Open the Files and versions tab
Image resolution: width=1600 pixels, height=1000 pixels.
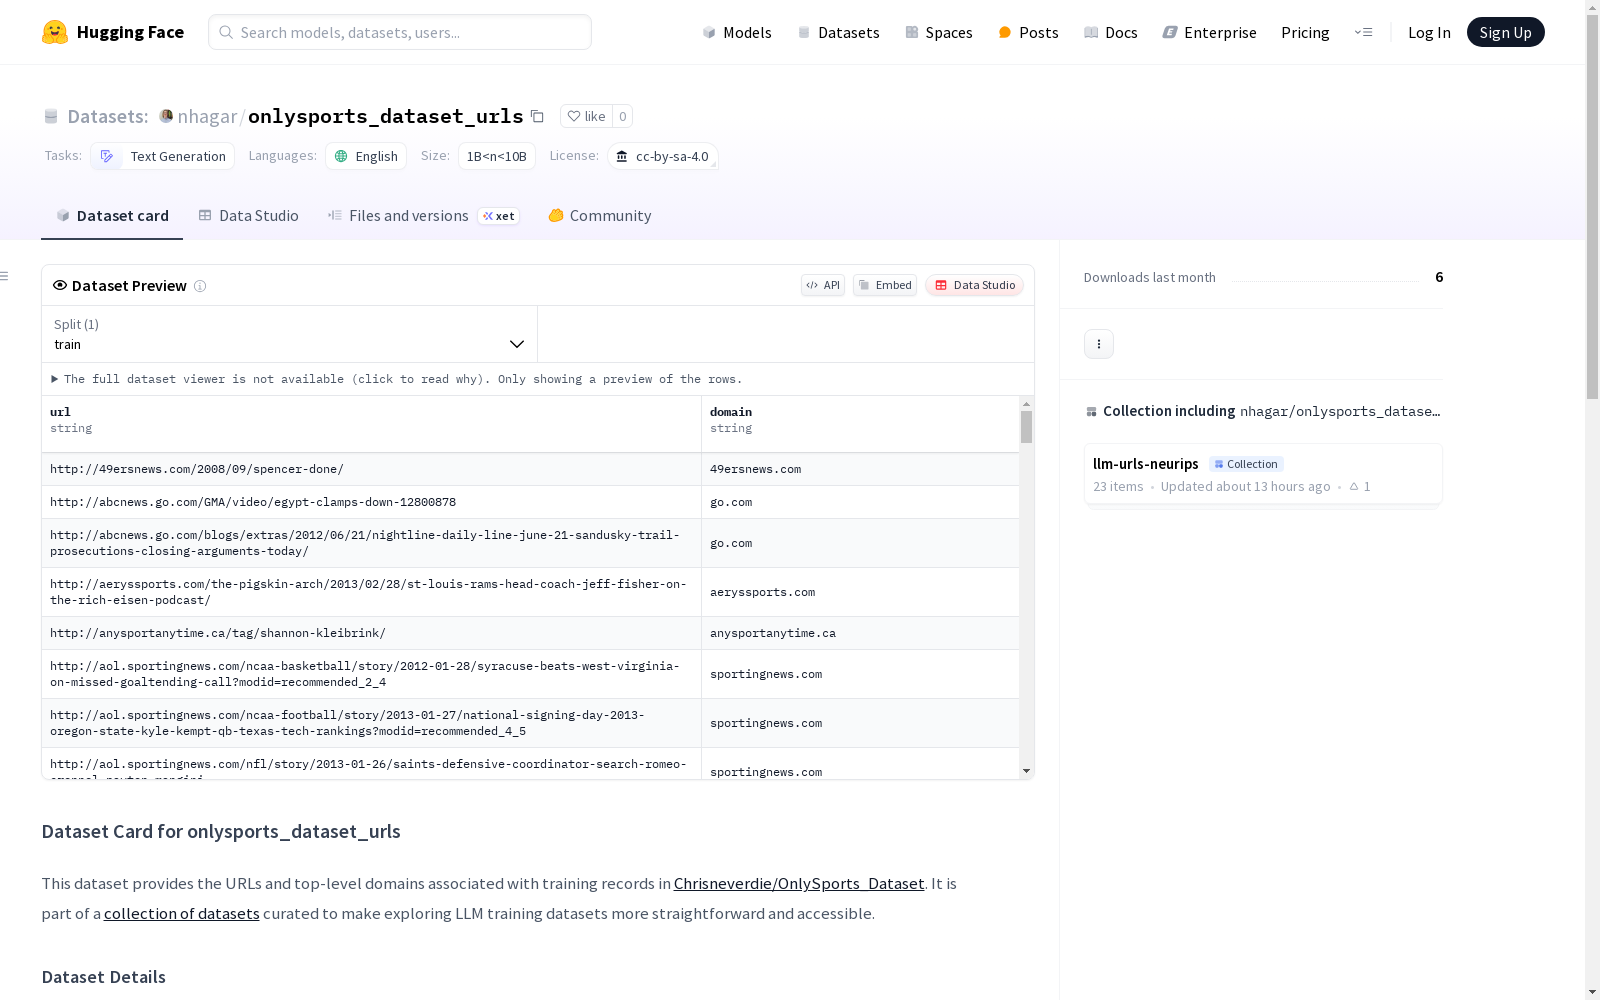pyautogui.click(x=423, y=216)
